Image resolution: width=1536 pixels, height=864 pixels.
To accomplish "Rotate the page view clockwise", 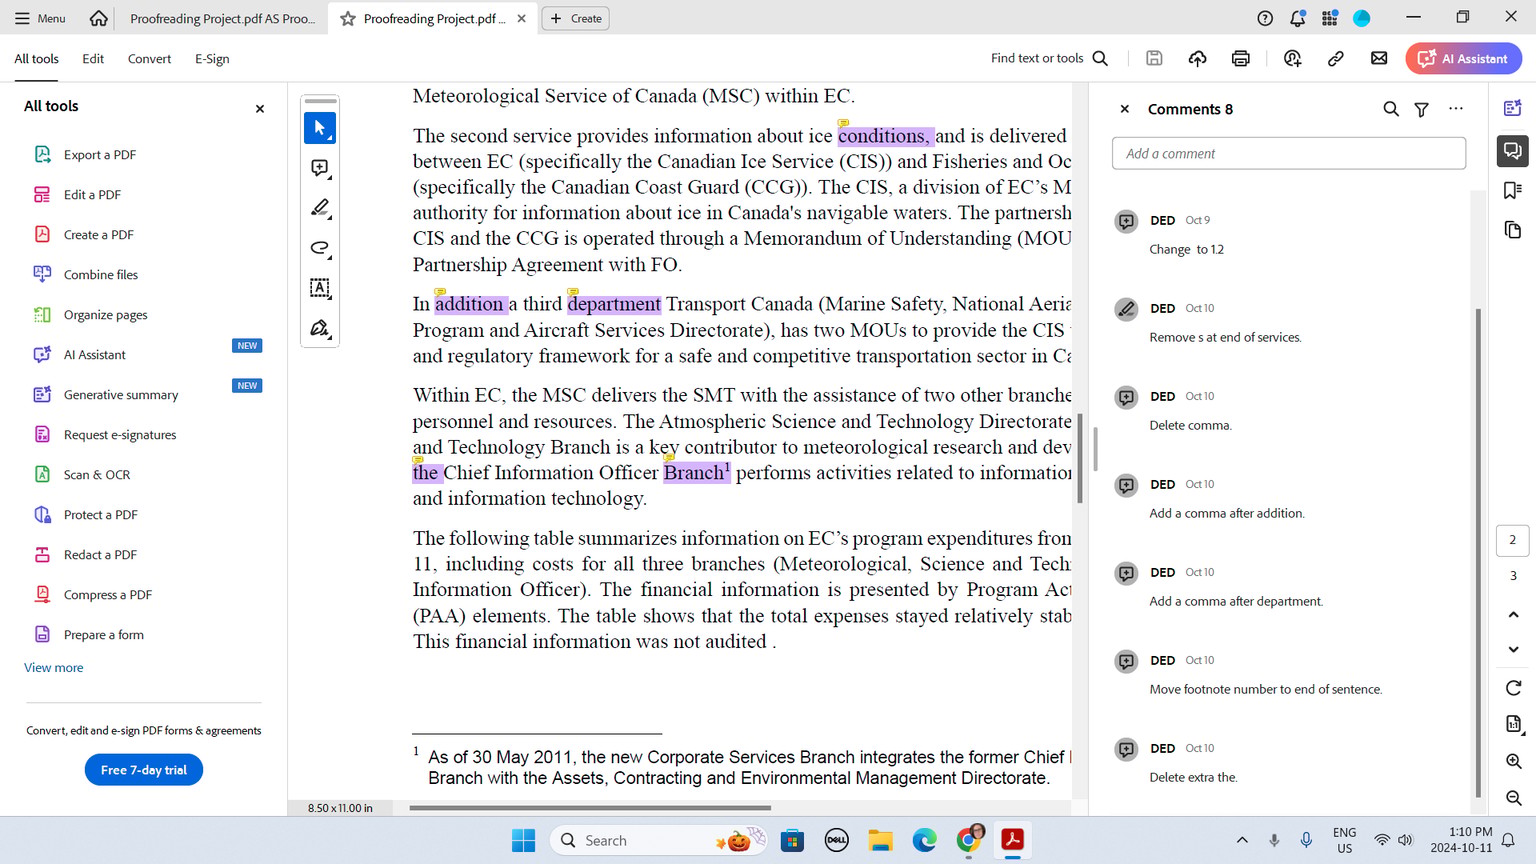I will (1513, 688).
